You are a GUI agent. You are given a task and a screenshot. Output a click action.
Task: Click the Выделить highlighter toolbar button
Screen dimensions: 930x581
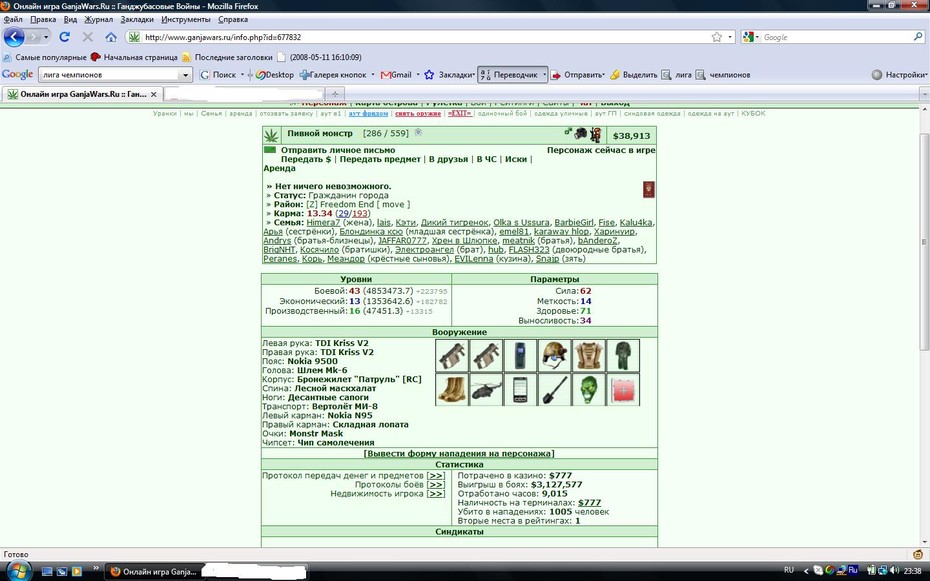click(633, 75)
